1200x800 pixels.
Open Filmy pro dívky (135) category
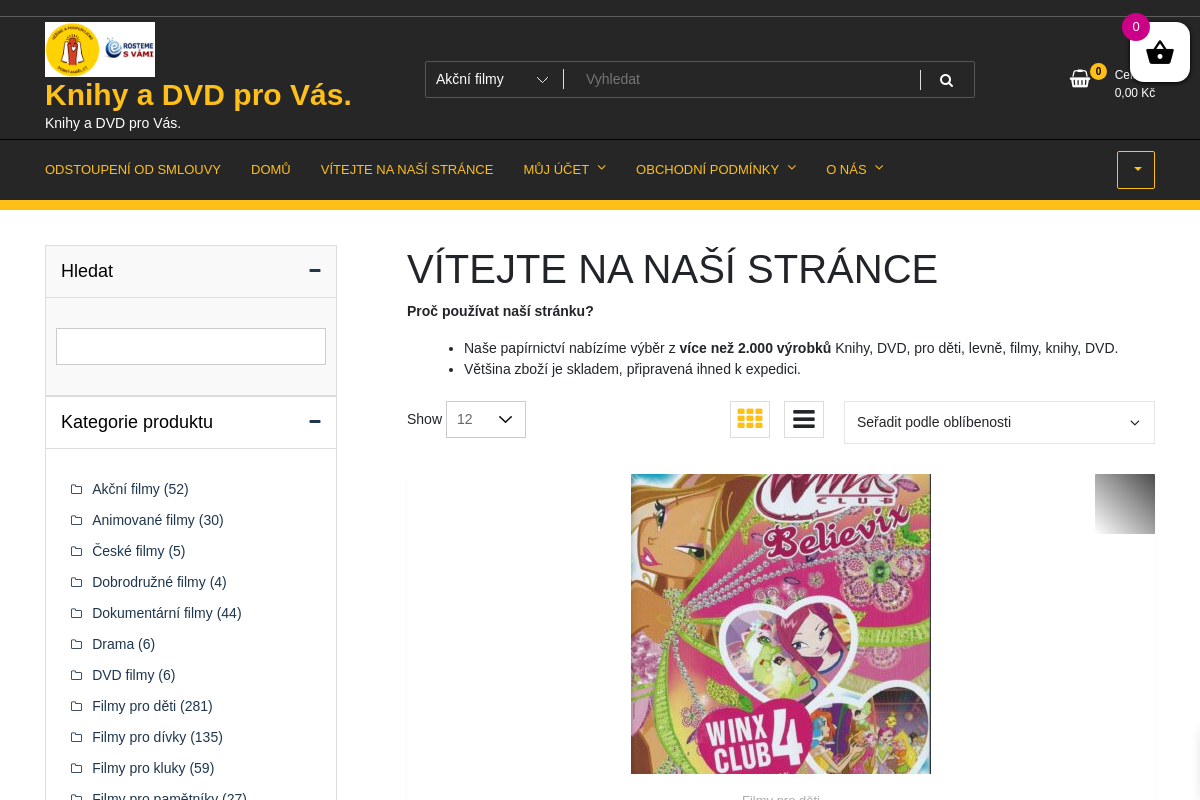157,737
